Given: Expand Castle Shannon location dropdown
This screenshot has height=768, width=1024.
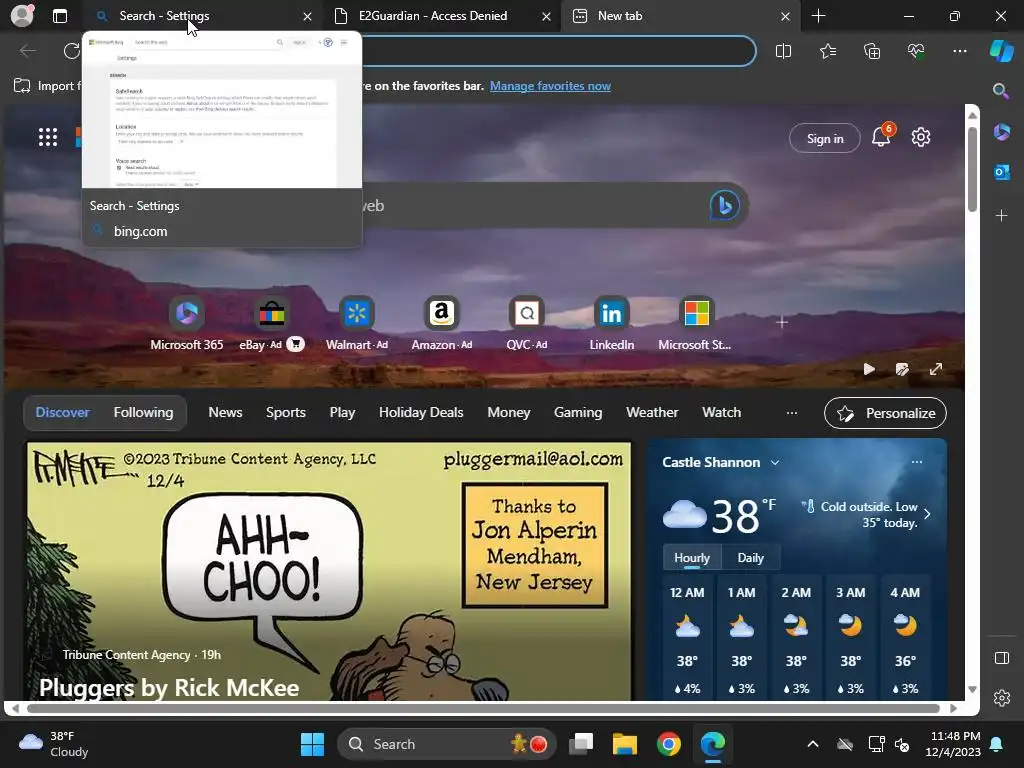Looking at the screenshot, I should click(775, 462).
